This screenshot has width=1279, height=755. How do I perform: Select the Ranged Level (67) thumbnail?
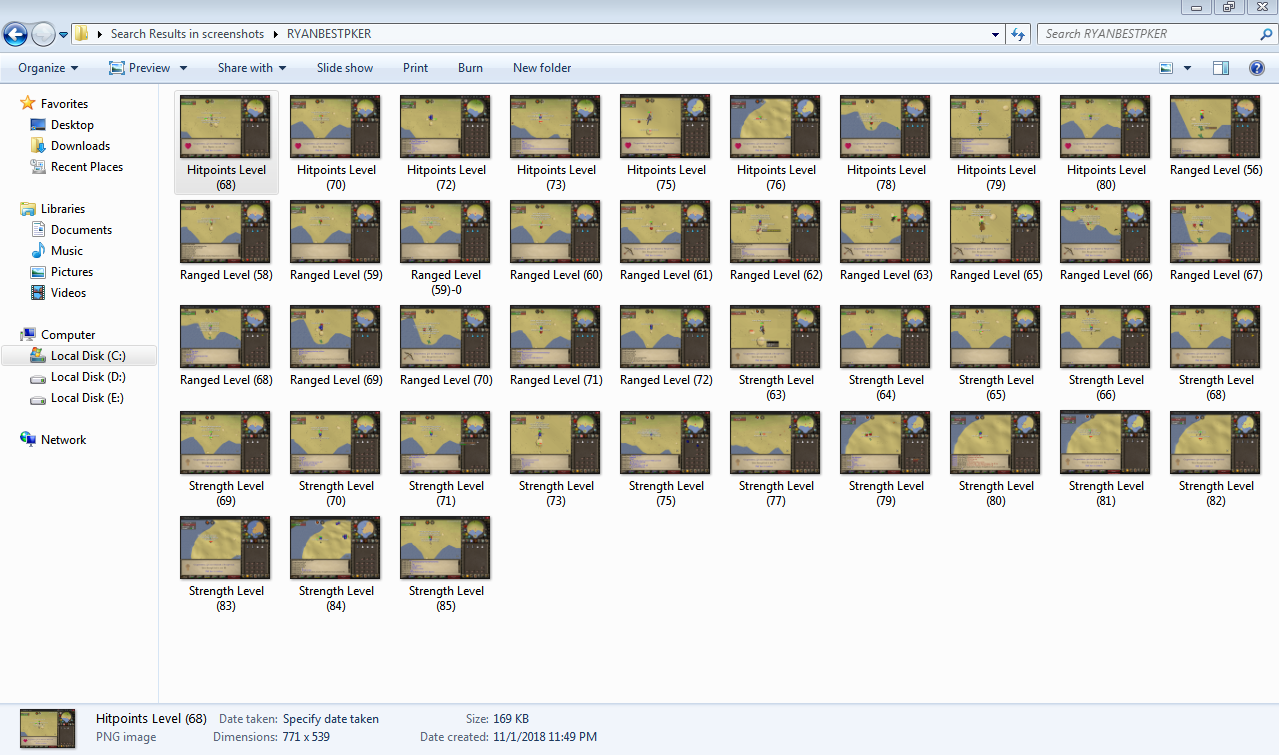(1216, 232)
